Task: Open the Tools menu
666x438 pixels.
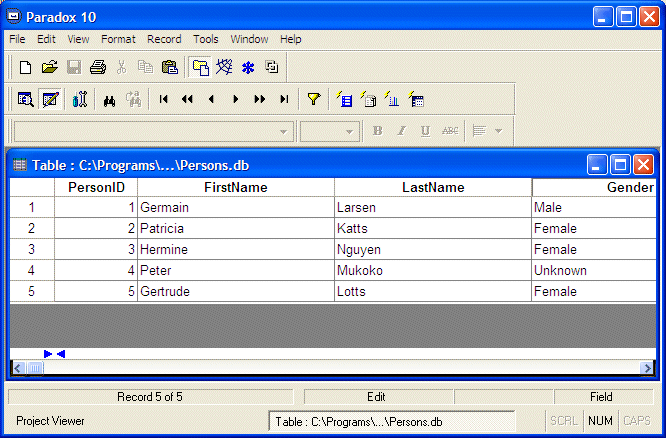Action: [206, 39]
